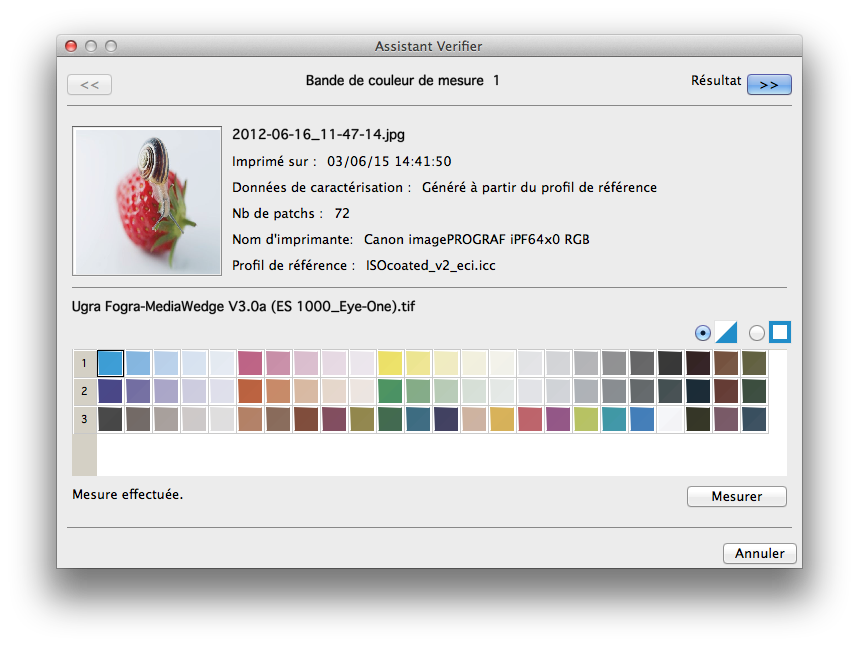Image resolution: width=859 pixels, height=647 pixels.
Task: Select the black patch in row 1
Action: 670,363
